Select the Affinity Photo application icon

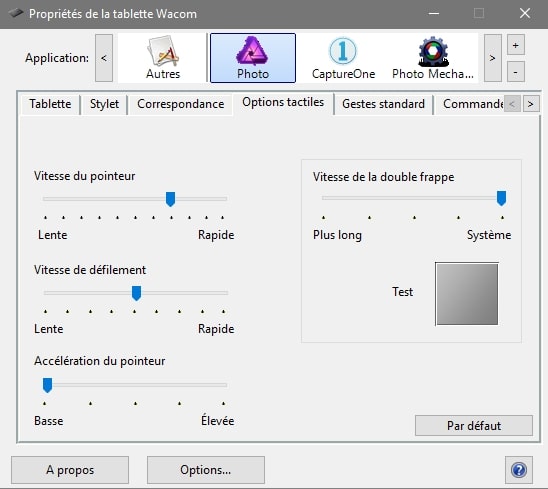(x=253, y=58)
